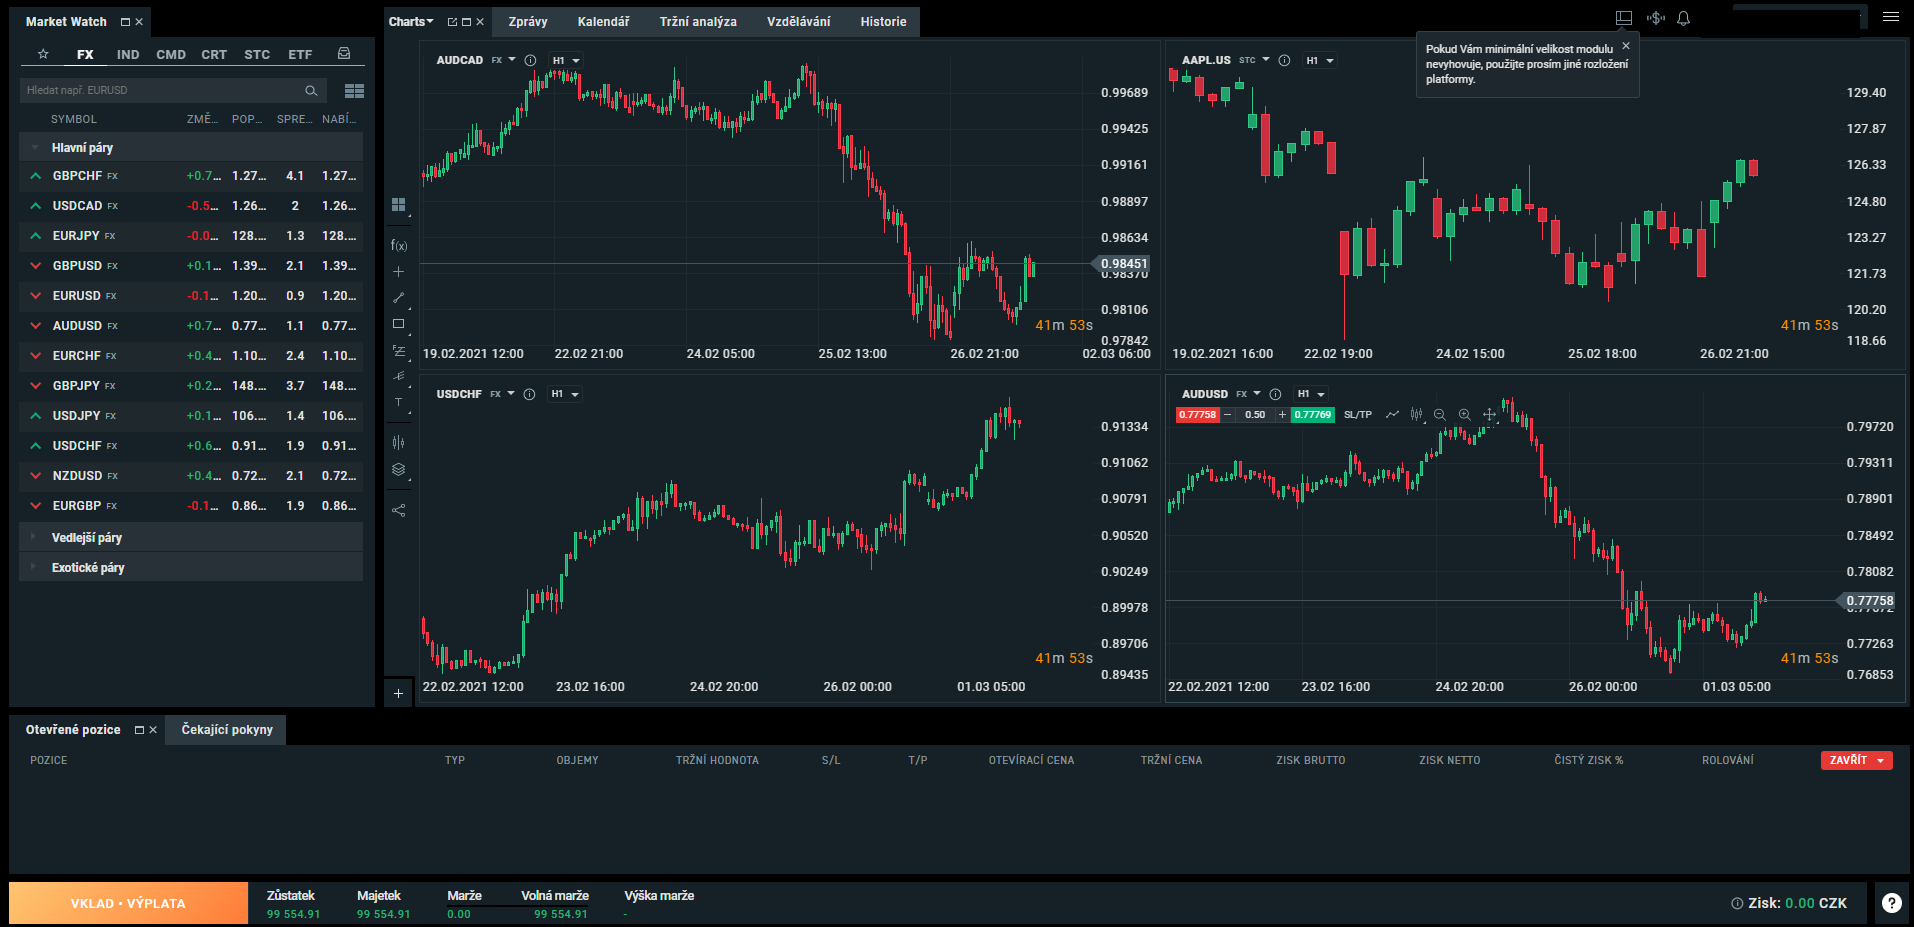
Task: Click the zoom out icon on AUDUSD chart
Action: point(1440,414)
